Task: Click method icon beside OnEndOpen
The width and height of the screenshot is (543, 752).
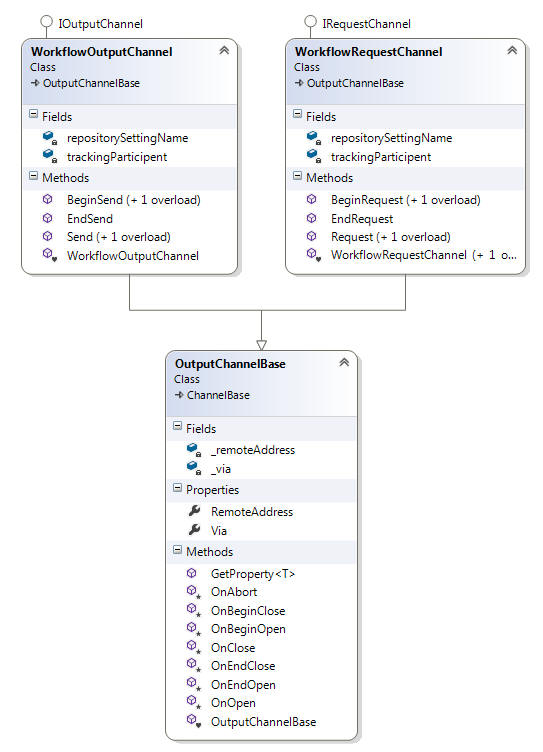Action: coord(193,684)
